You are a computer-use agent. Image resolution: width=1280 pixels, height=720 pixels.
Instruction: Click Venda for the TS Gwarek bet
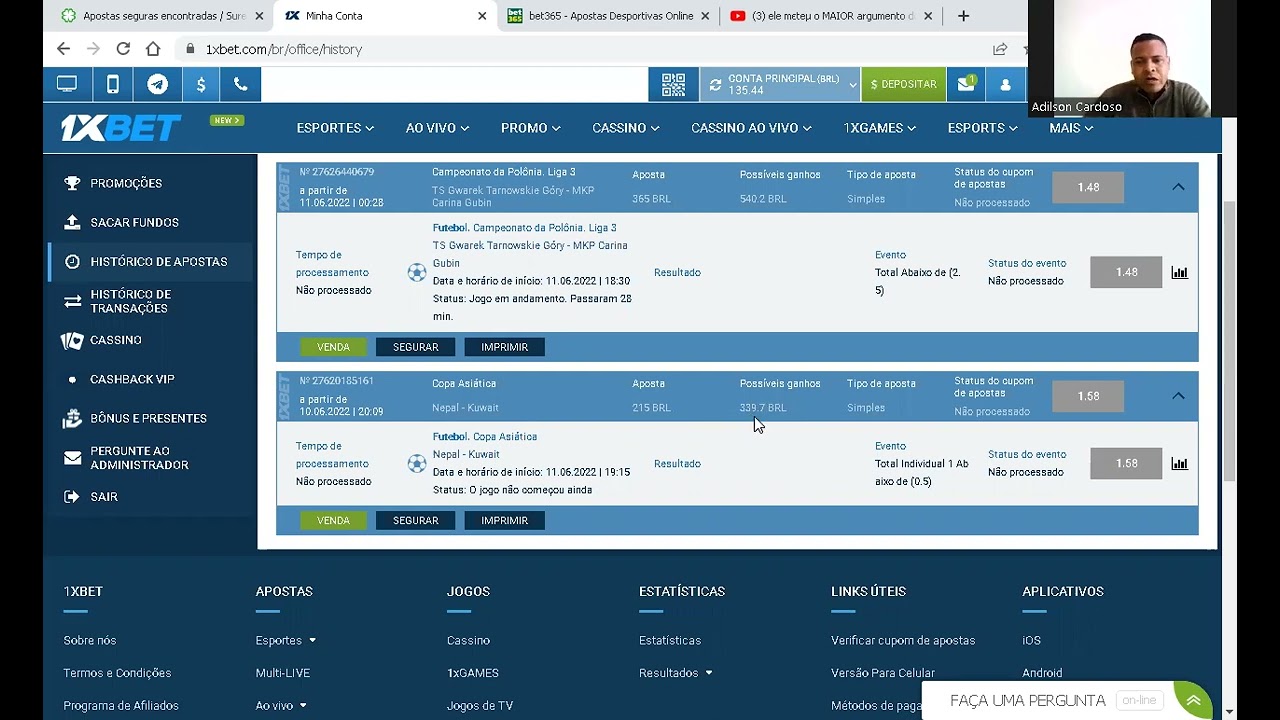pyautogui.click(x=333, y=347)
